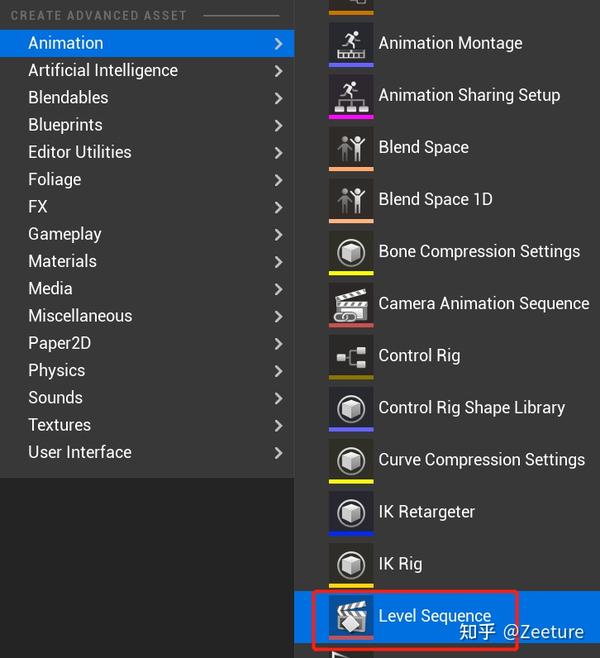Select the Blend Space icon
600x658 pixels.
pyautogui.click(x=351, y=147)
